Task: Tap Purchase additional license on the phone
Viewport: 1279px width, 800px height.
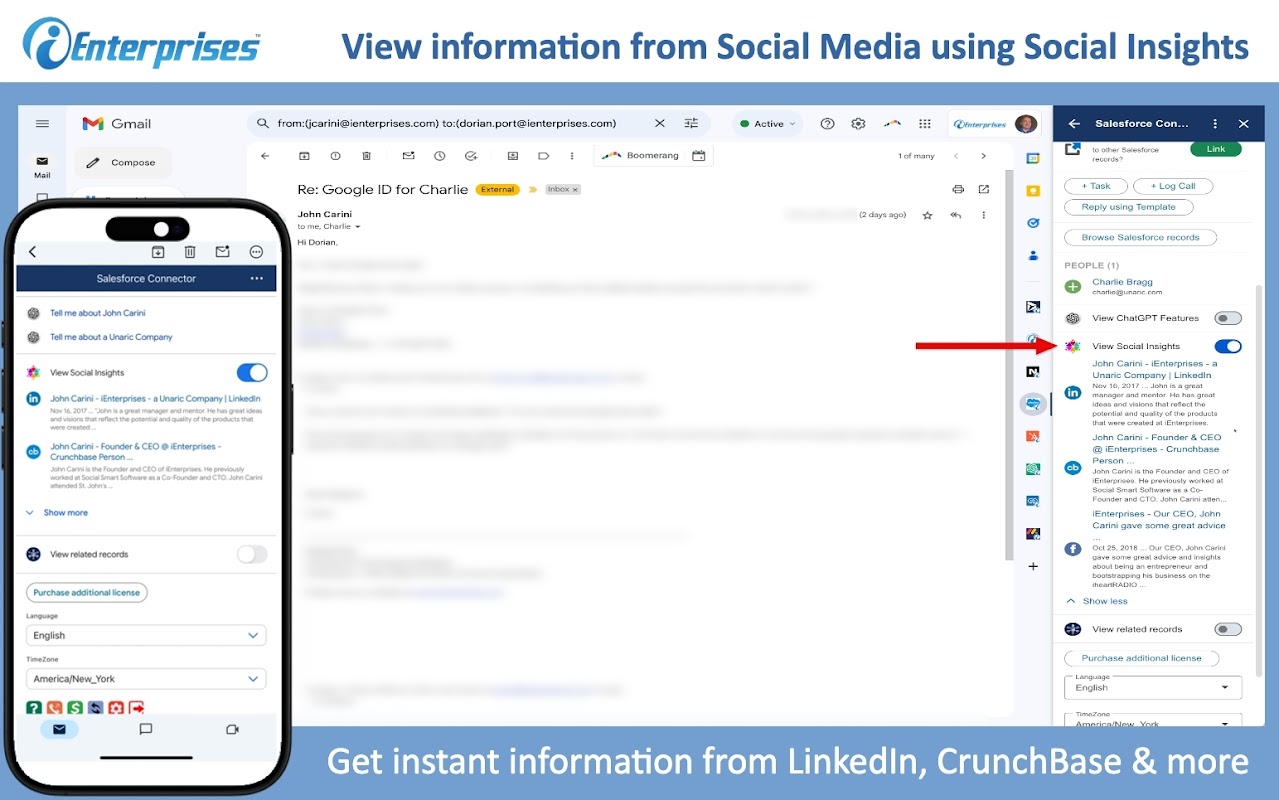Action: [x=87, y=593]
